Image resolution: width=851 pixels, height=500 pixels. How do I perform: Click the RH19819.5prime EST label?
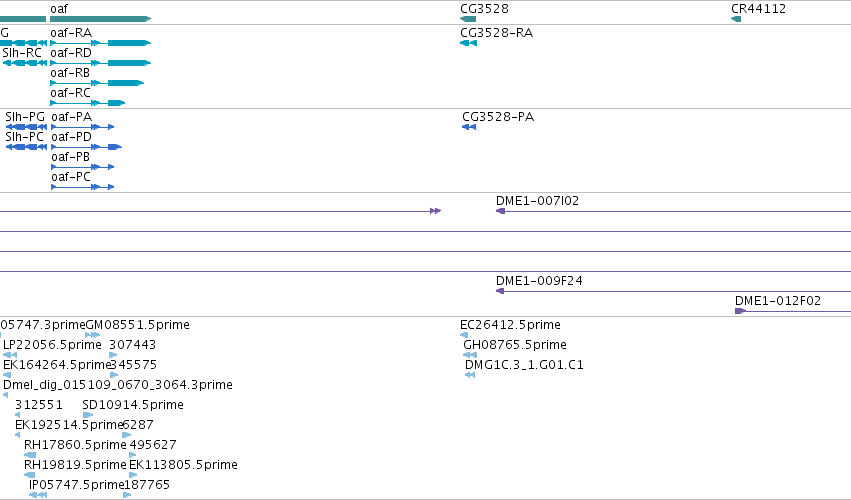tap(75, 465)
